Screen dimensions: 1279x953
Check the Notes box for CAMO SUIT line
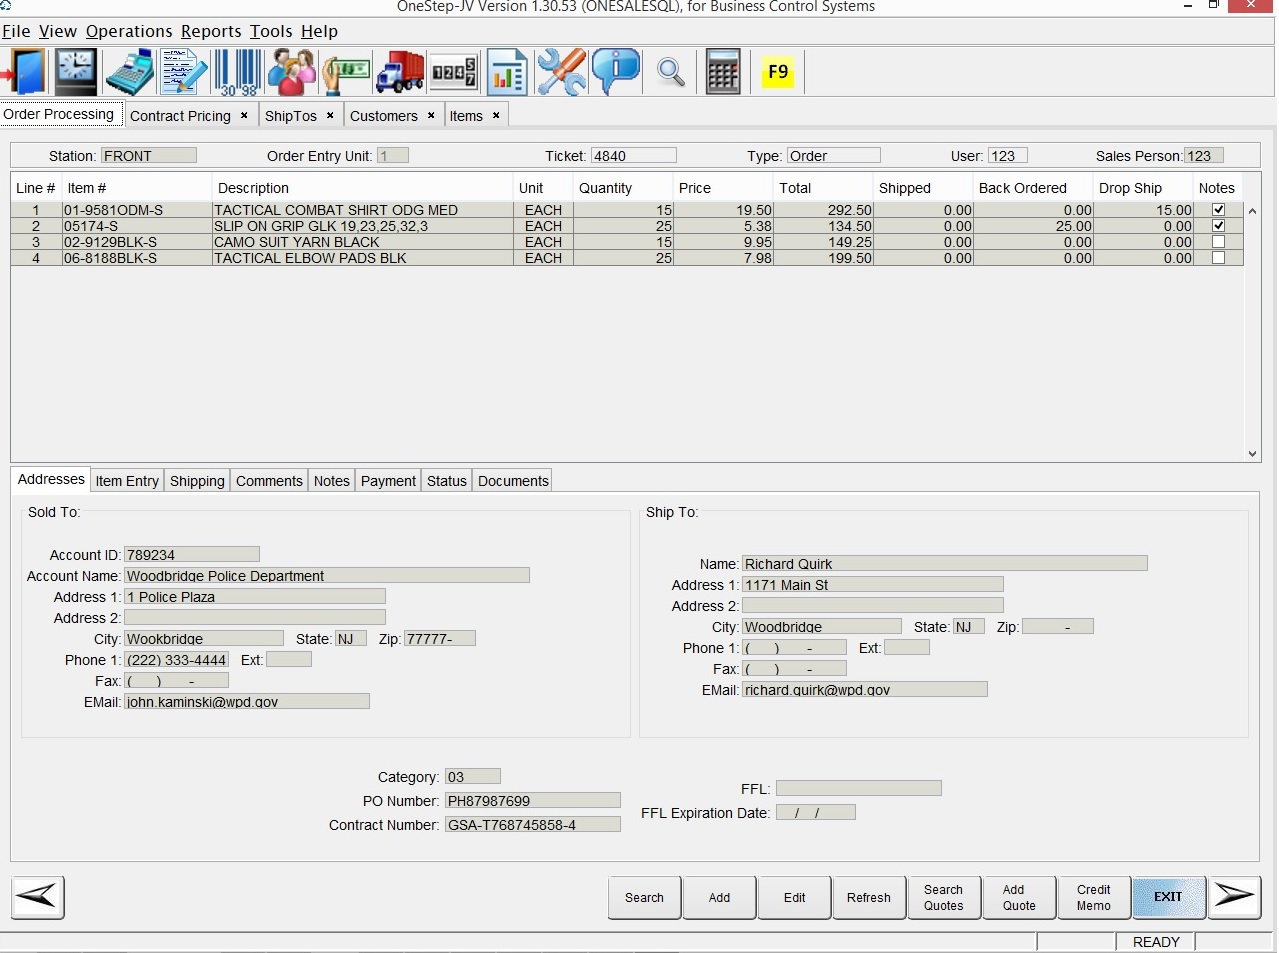pyautogui.click(x=1218, y=242)
